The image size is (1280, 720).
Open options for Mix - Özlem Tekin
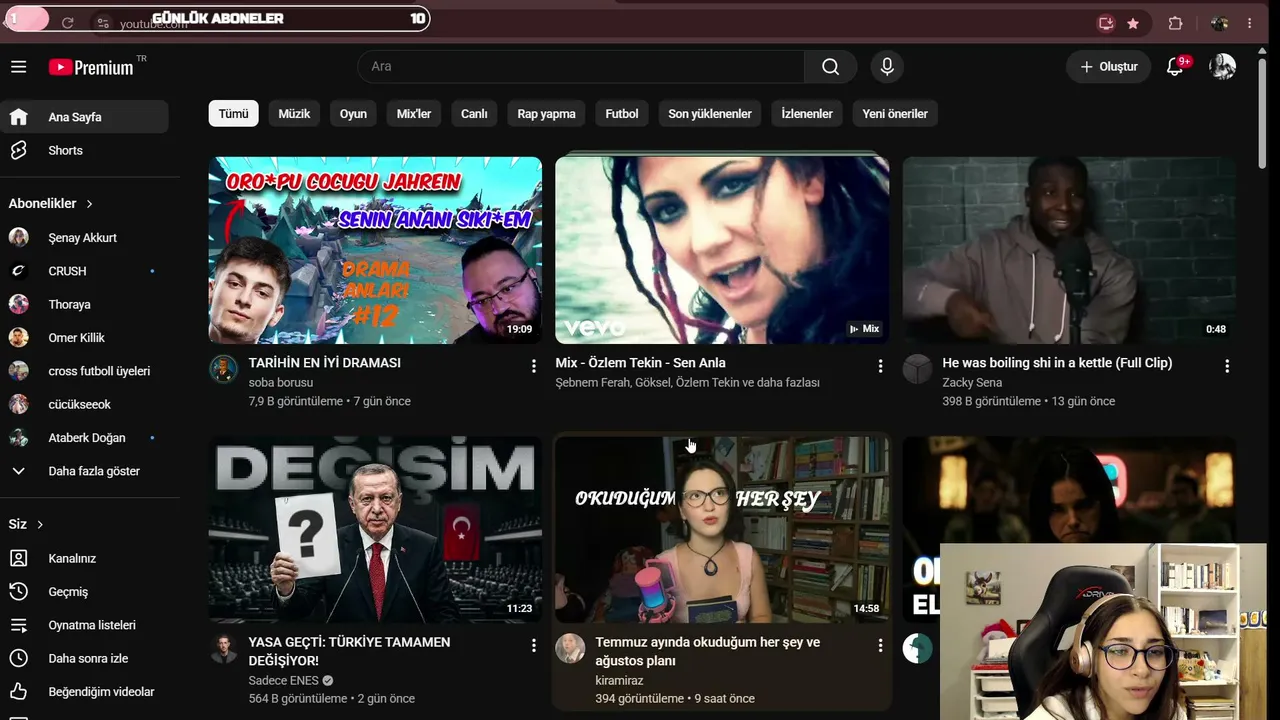pyautogui.click(x=880, y=366)
